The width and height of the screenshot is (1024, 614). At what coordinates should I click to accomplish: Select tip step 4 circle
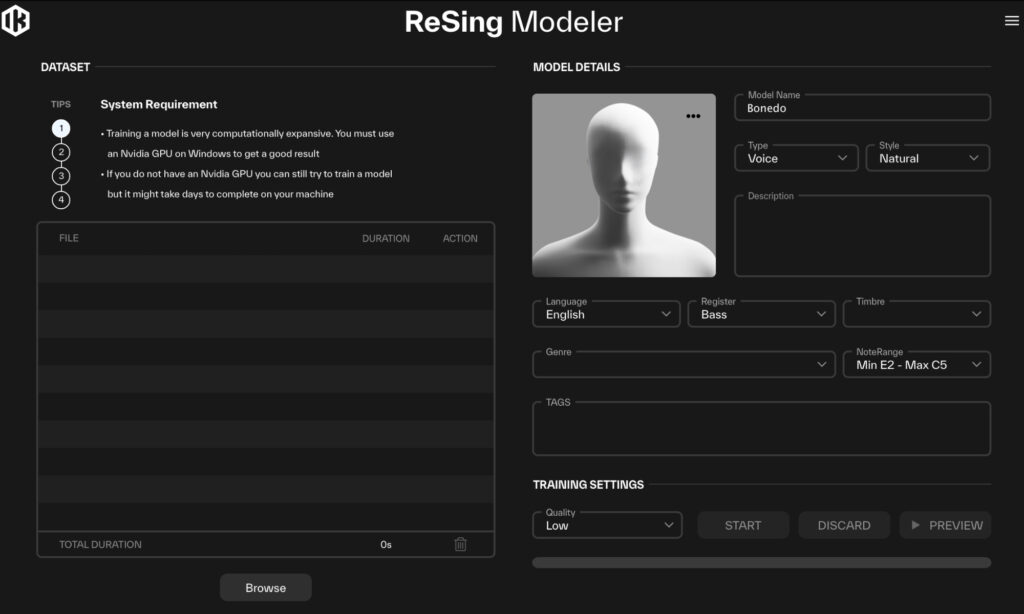60,199
